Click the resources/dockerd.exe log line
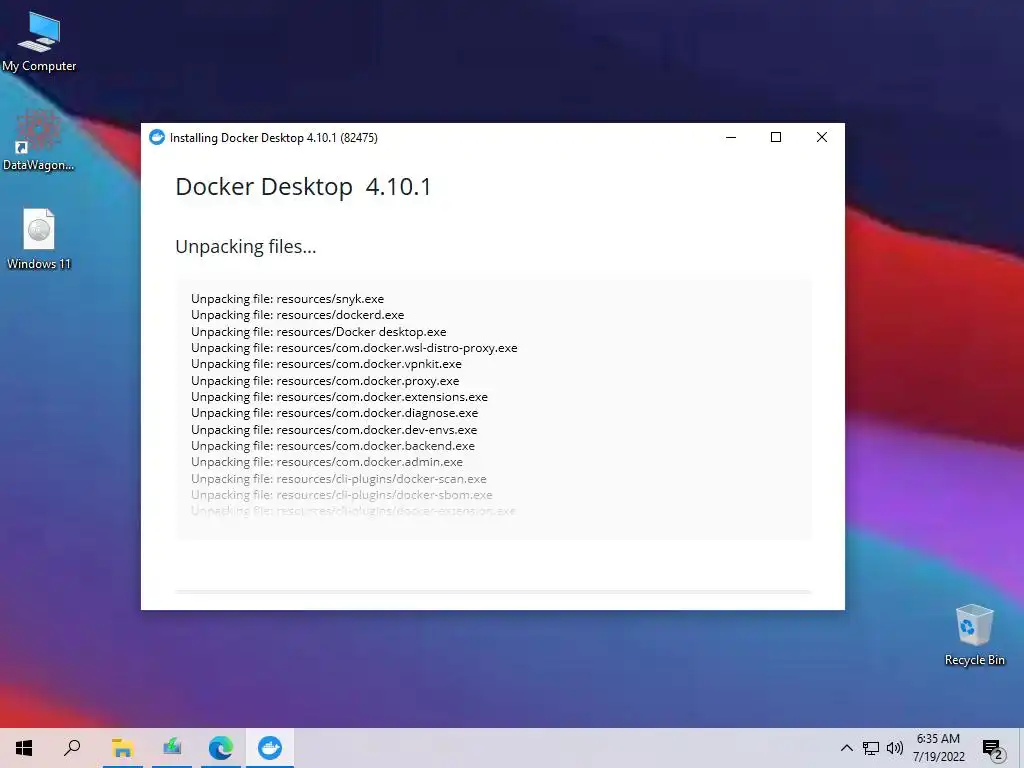The image size is (1024, 768). (x=298, y=315)
